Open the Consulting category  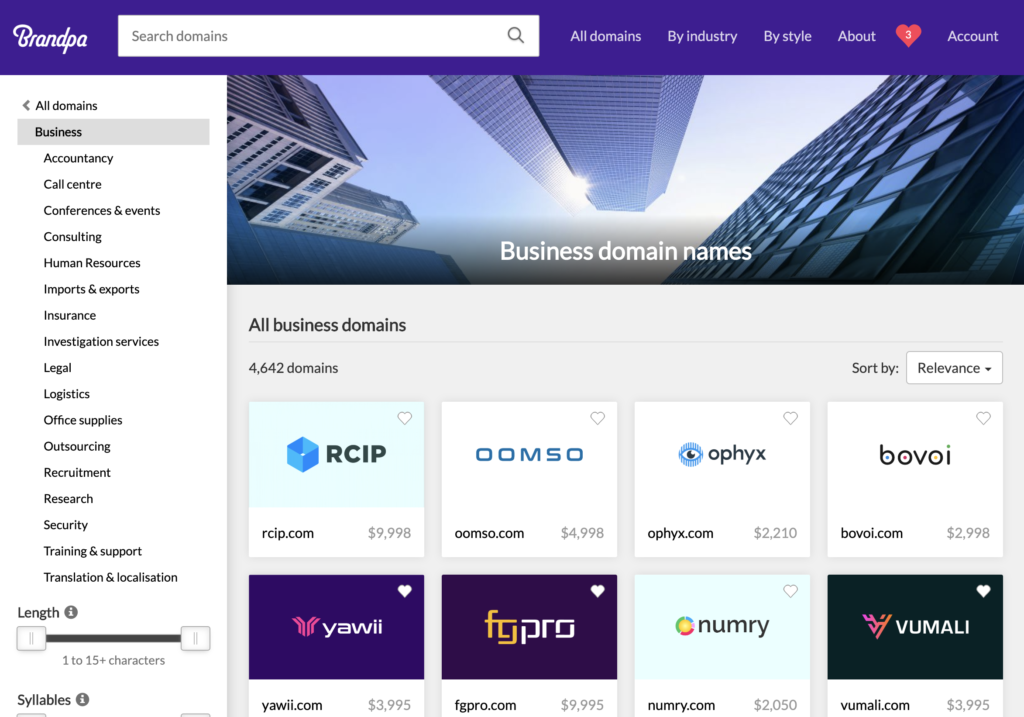point(72,236)
